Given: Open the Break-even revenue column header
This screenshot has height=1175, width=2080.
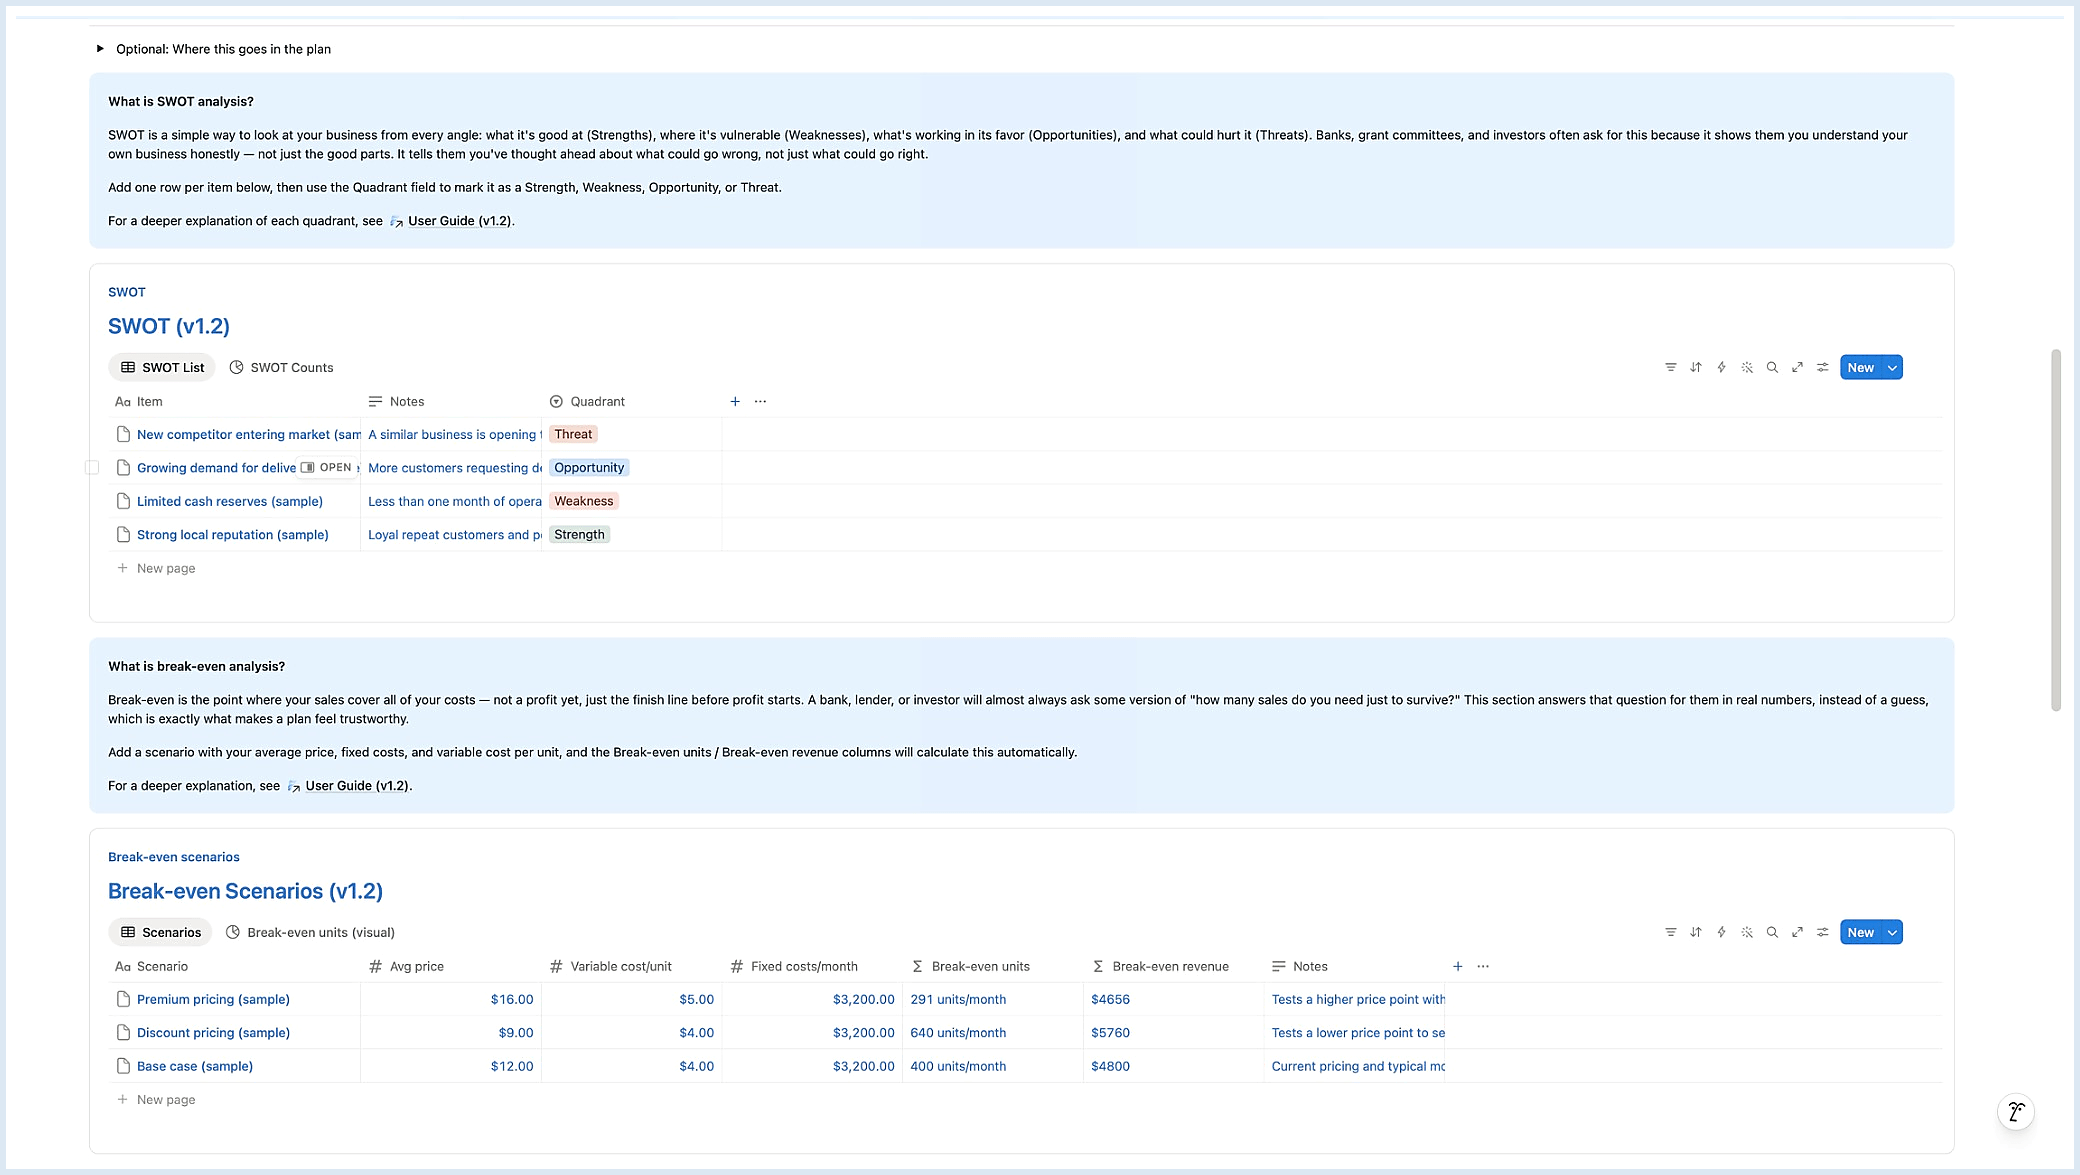Looking at the screenshot, I should (x=1173, y=967).
